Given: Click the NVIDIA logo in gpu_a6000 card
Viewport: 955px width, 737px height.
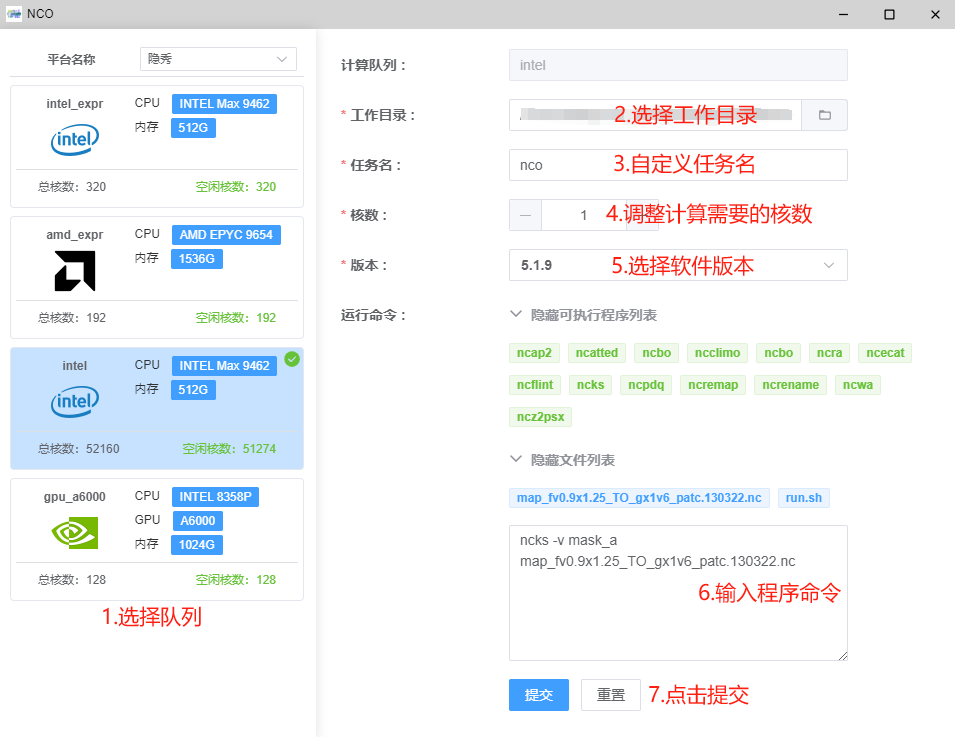Looking at the screenshot, I should coord(75,532).
